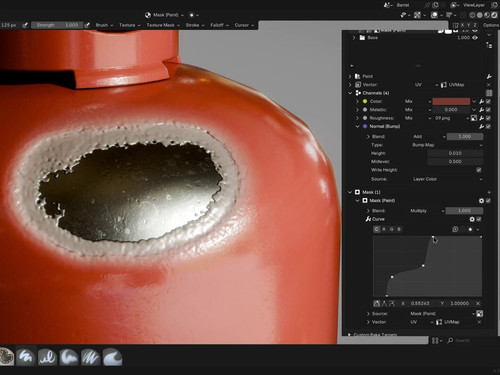The image size is (500, 375).
Task: Click the red Color channel swatch
Action: tap(451, 101)
